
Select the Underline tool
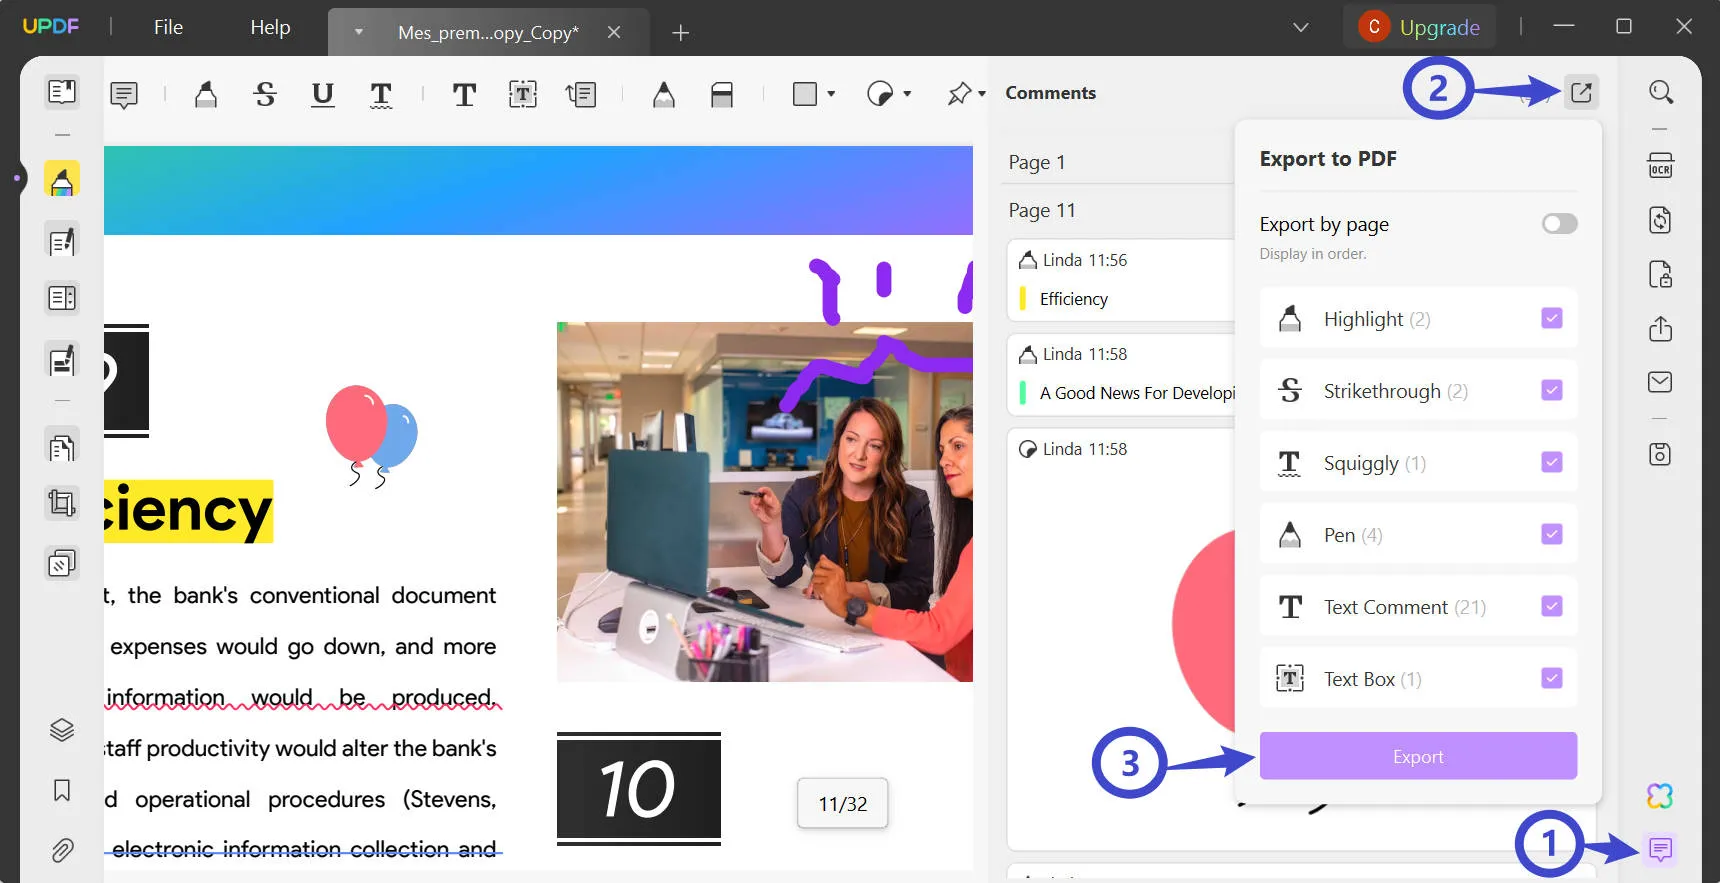322,95
